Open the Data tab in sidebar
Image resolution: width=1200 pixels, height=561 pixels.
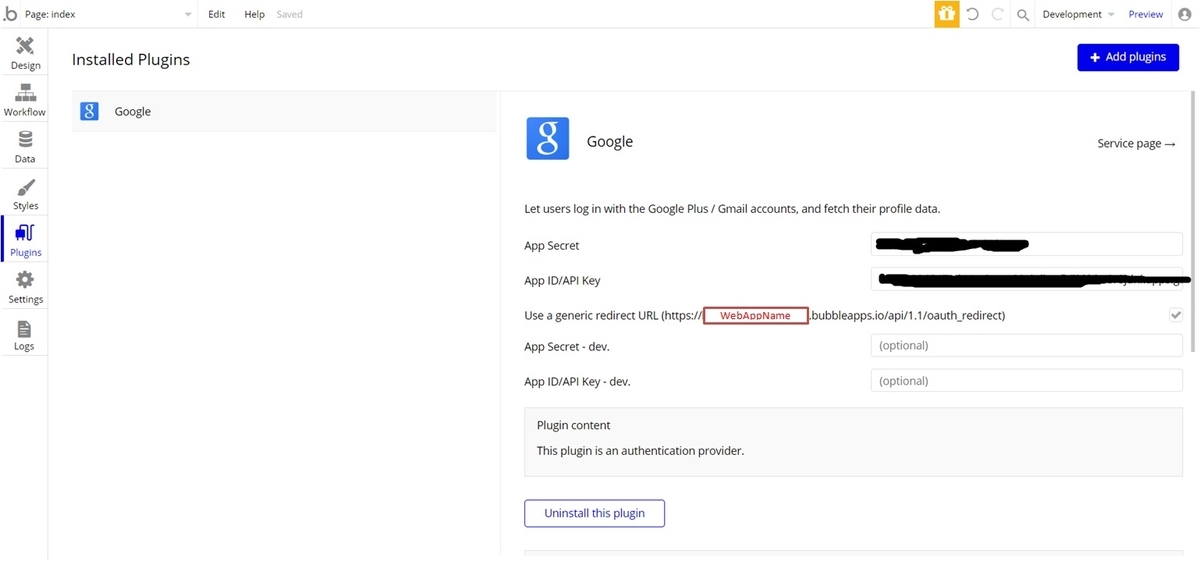click(25, 148)
